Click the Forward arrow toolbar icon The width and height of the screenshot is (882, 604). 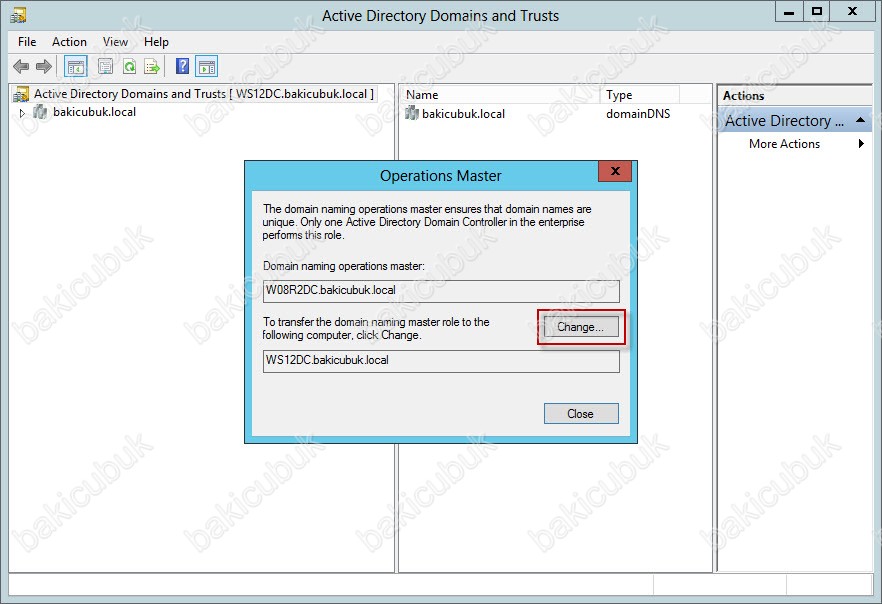[43, 67]
